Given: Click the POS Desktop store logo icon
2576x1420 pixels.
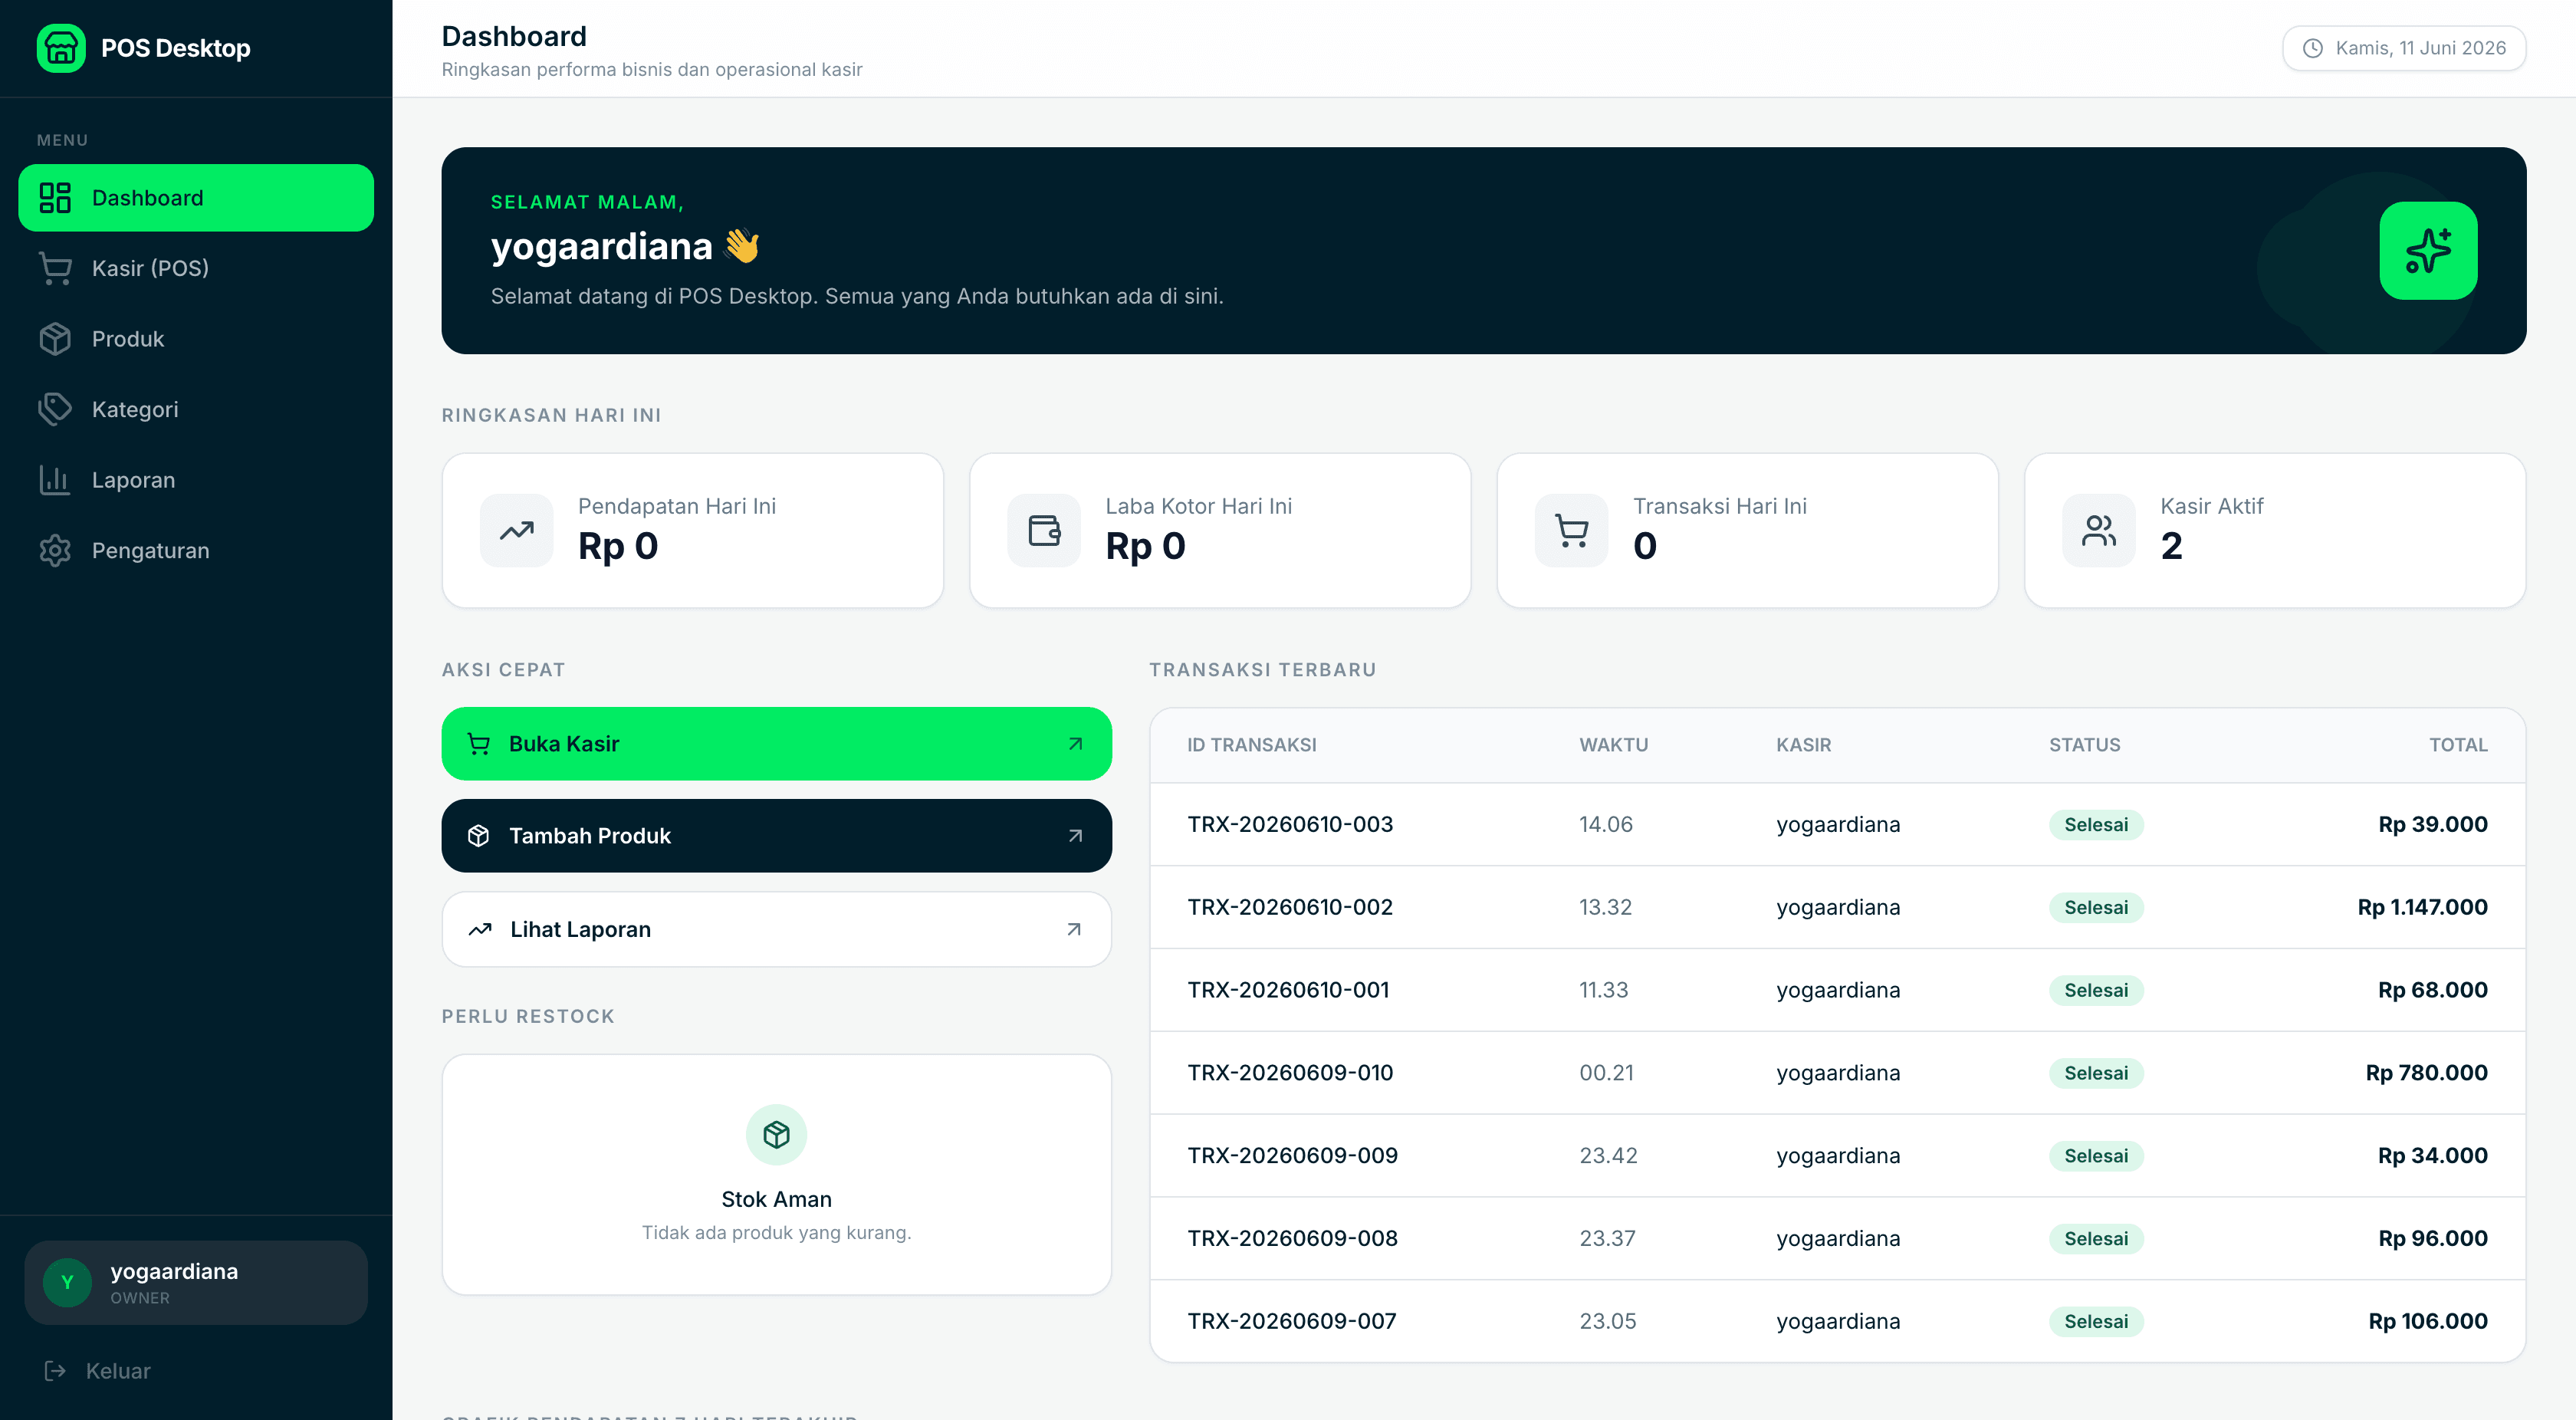Looking at the screenshot, I should 61,48.
